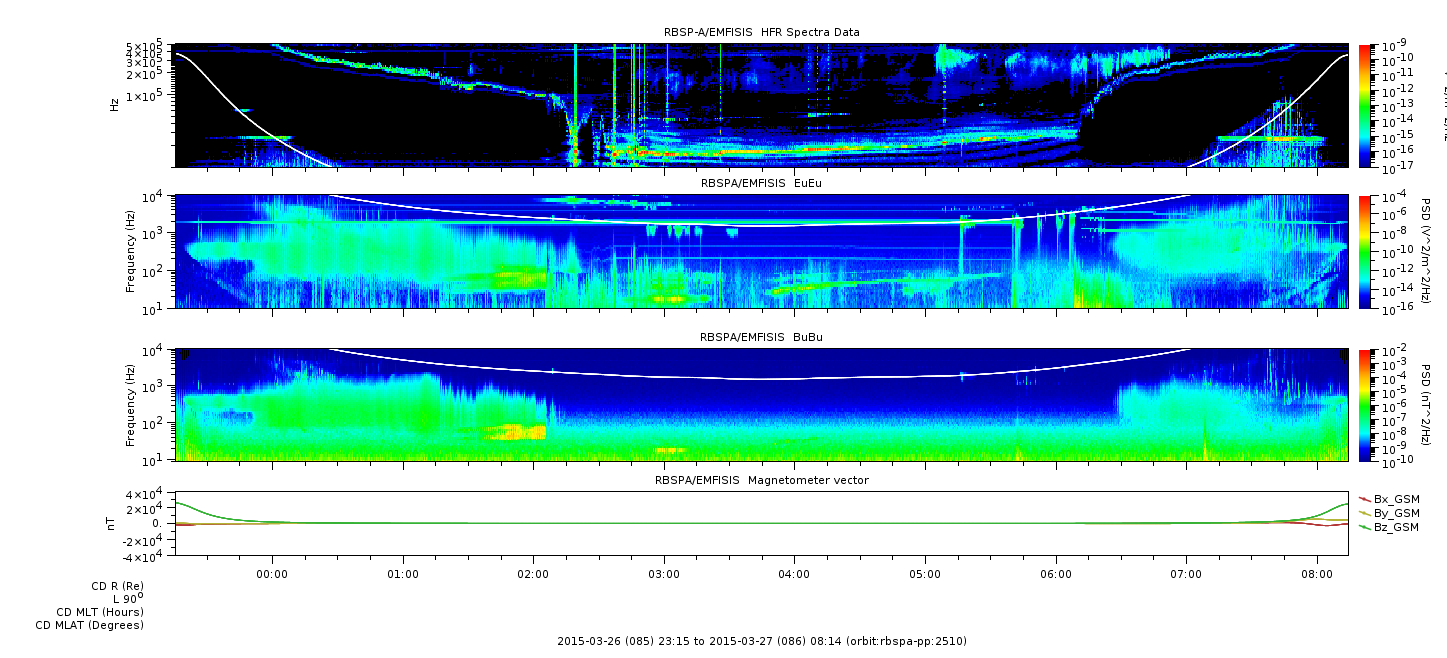The height and width of the screenshot is (658, 1447).
Task: Click the 08:00 time axis tick label
Action: tap(1317, 575)
